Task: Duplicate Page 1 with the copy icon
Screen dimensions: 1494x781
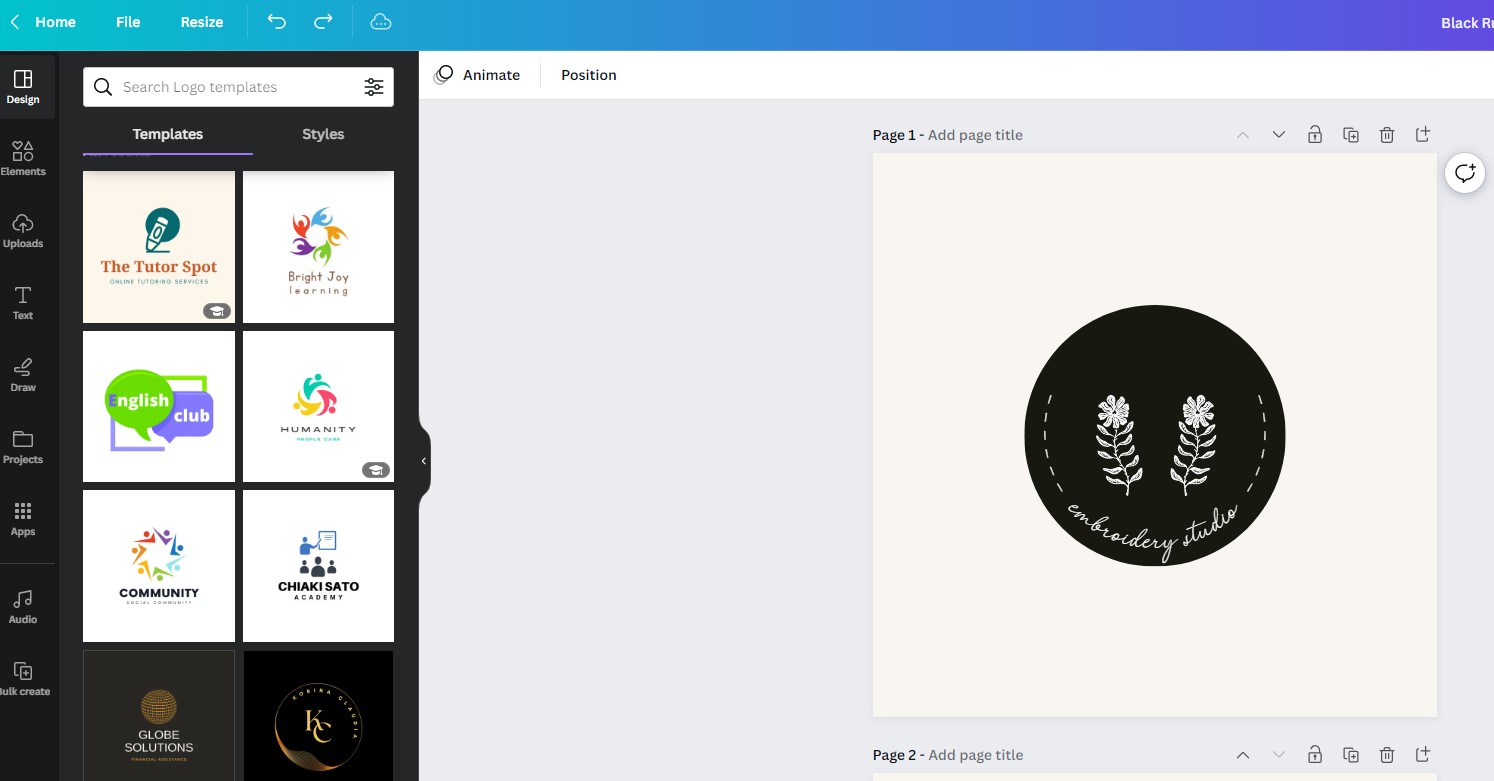Action: [x=1351, y=135]
